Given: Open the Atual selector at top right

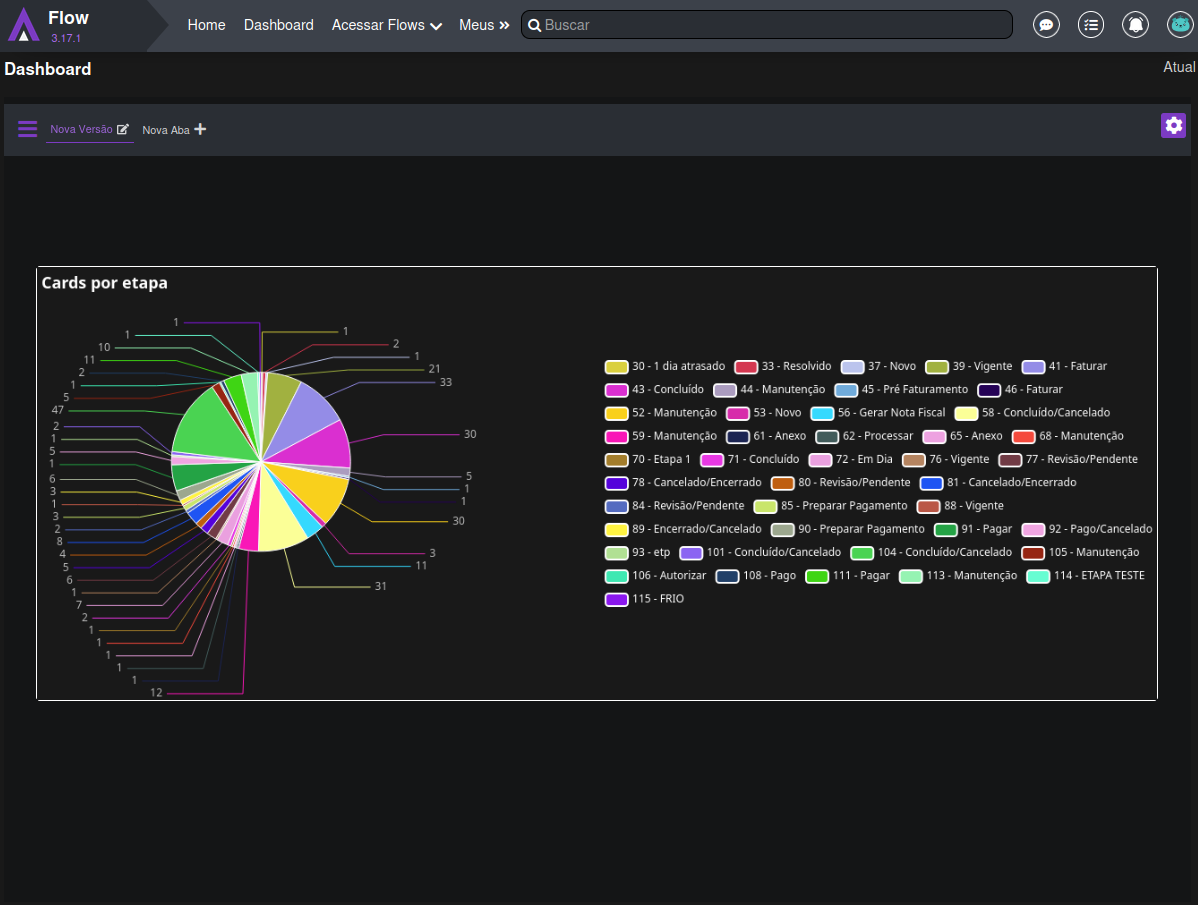Looking at the screenshot, I should click(x=1179, y=67).
